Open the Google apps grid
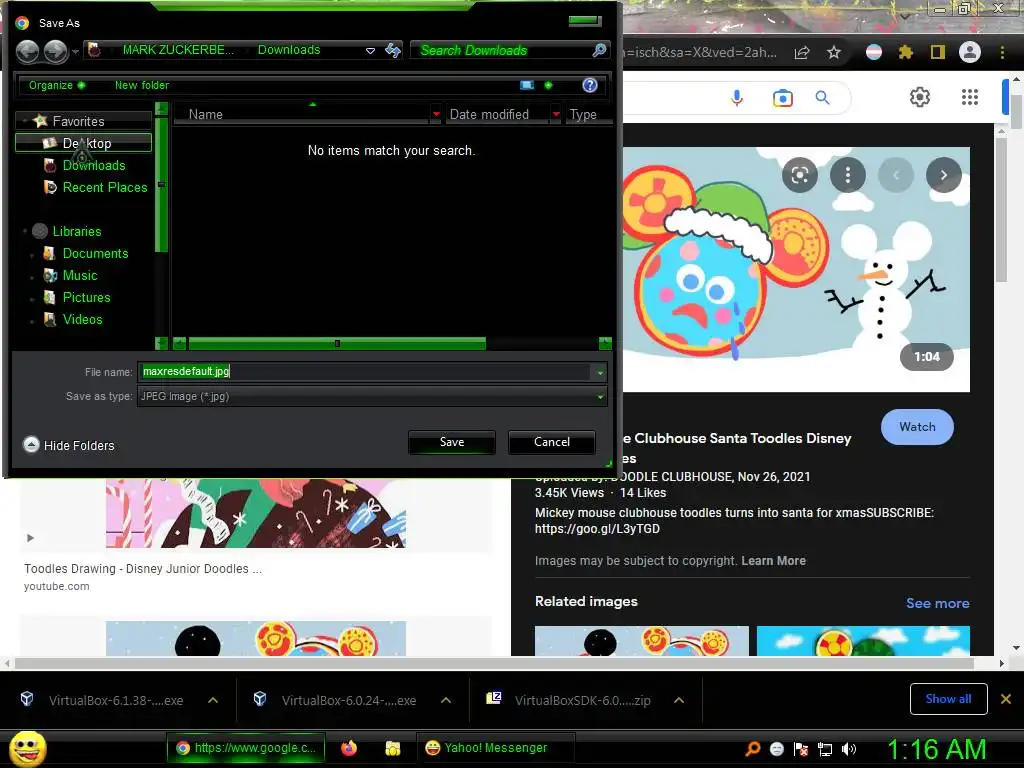 pos(970,97)
